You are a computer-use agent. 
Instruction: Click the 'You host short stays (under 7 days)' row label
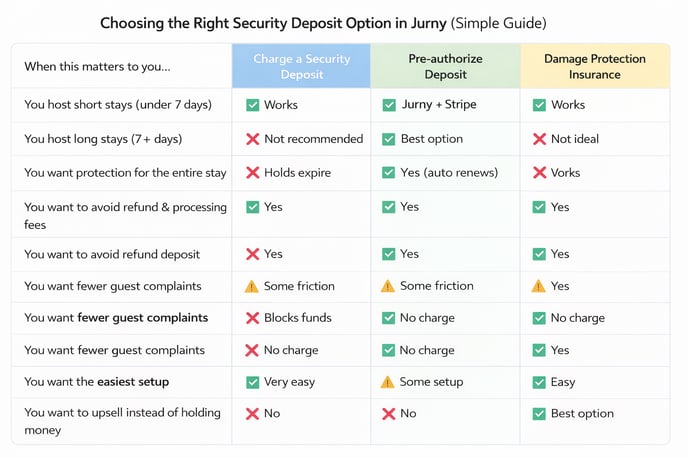coord(119,105)
